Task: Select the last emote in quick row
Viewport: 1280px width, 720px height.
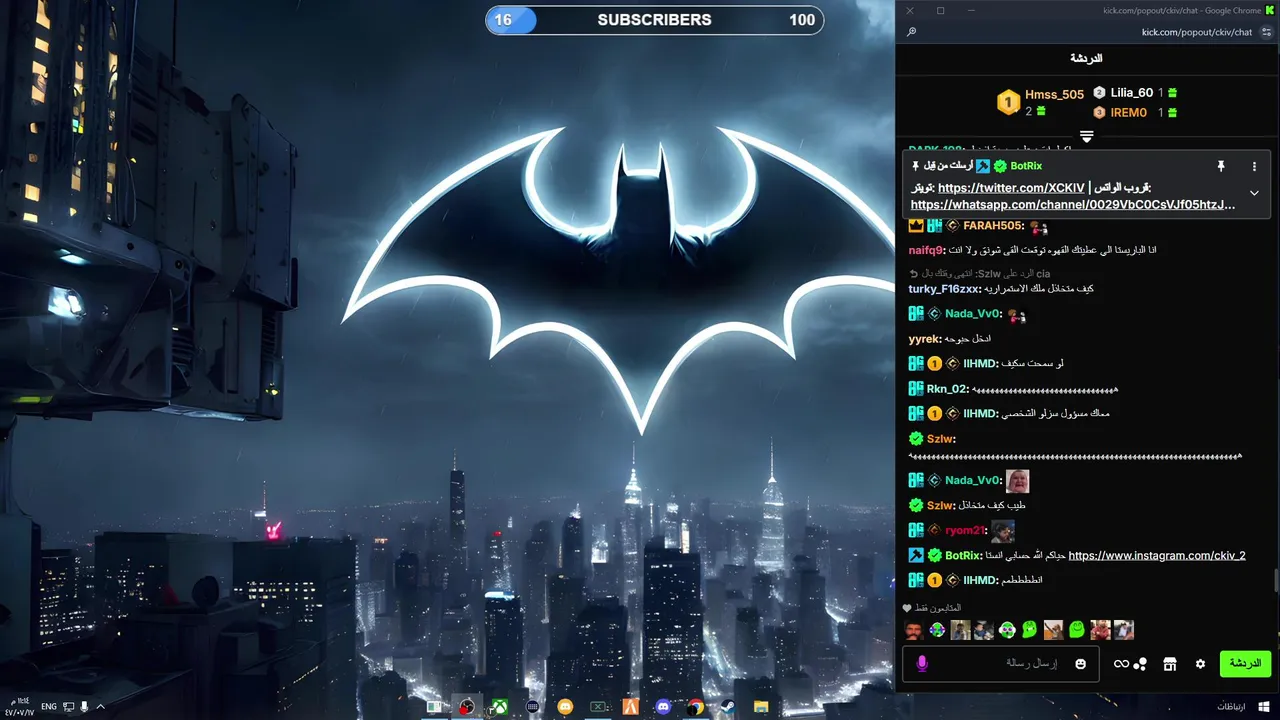Action: click(1124, 630)
